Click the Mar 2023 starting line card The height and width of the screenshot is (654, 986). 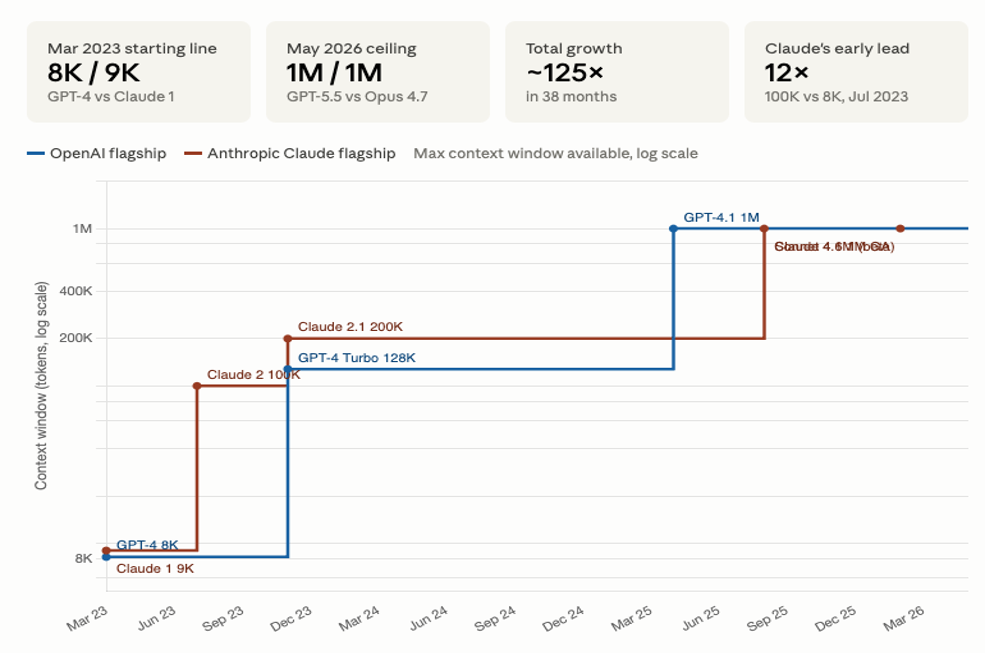pyautogui.click(x=138, y=72)
